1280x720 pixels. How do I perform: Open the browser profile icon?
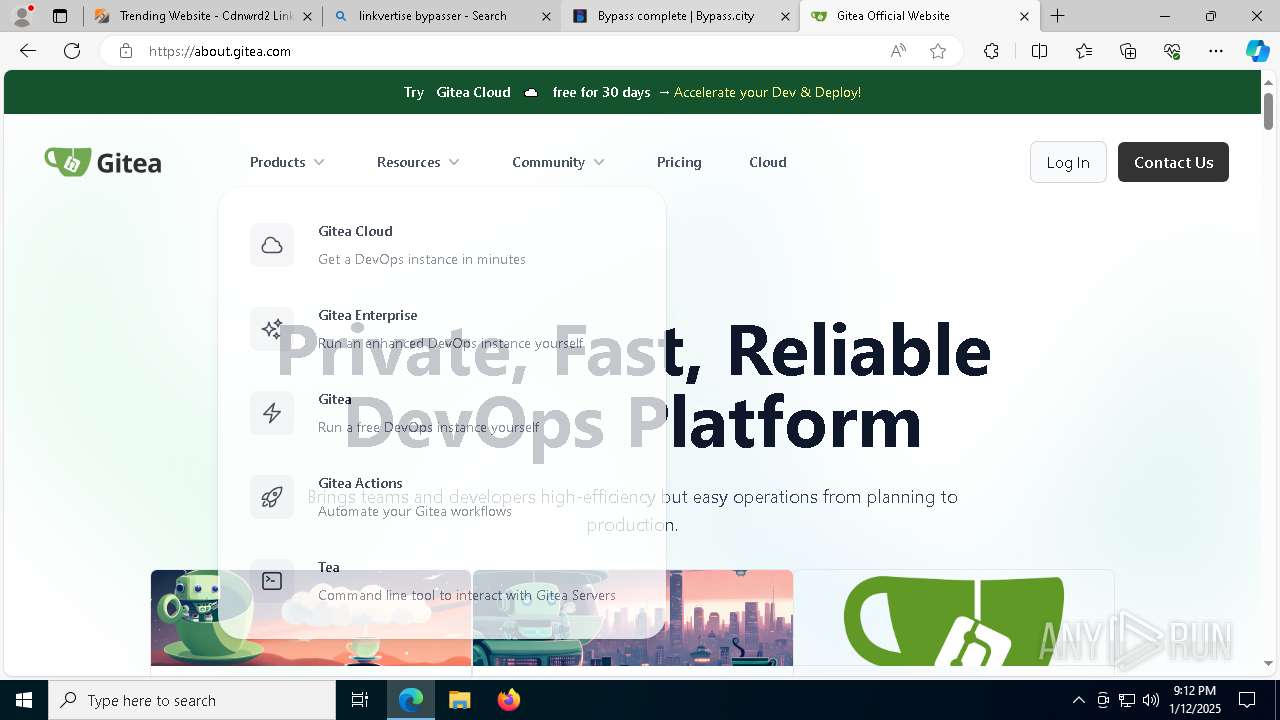(22, 16)
